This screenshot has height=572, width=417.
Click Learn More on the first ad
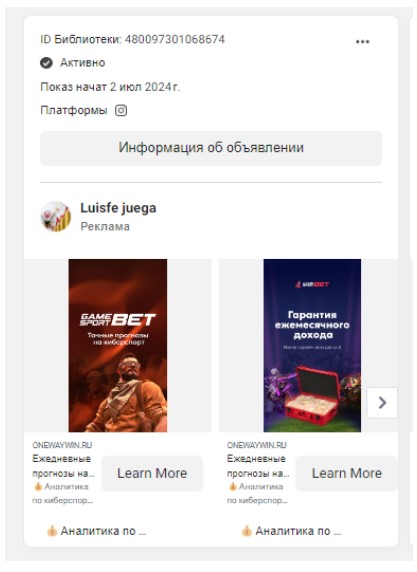coord(152,473)
